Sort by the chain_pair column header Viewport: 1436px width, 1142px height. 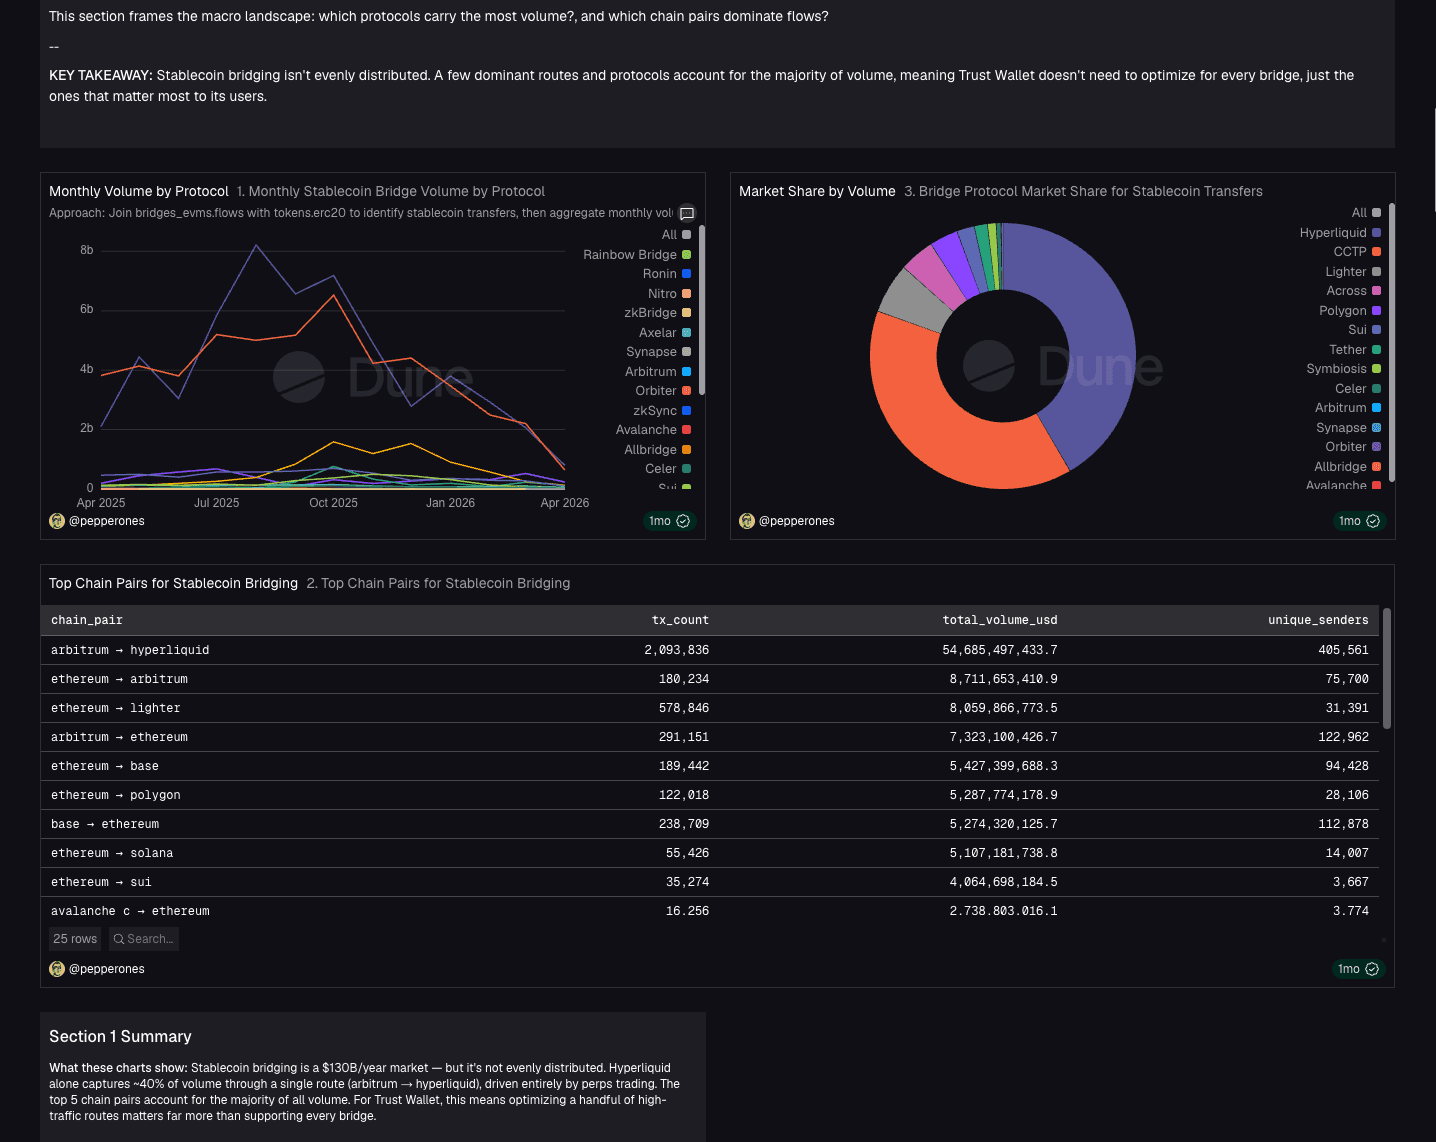[87, 620]
